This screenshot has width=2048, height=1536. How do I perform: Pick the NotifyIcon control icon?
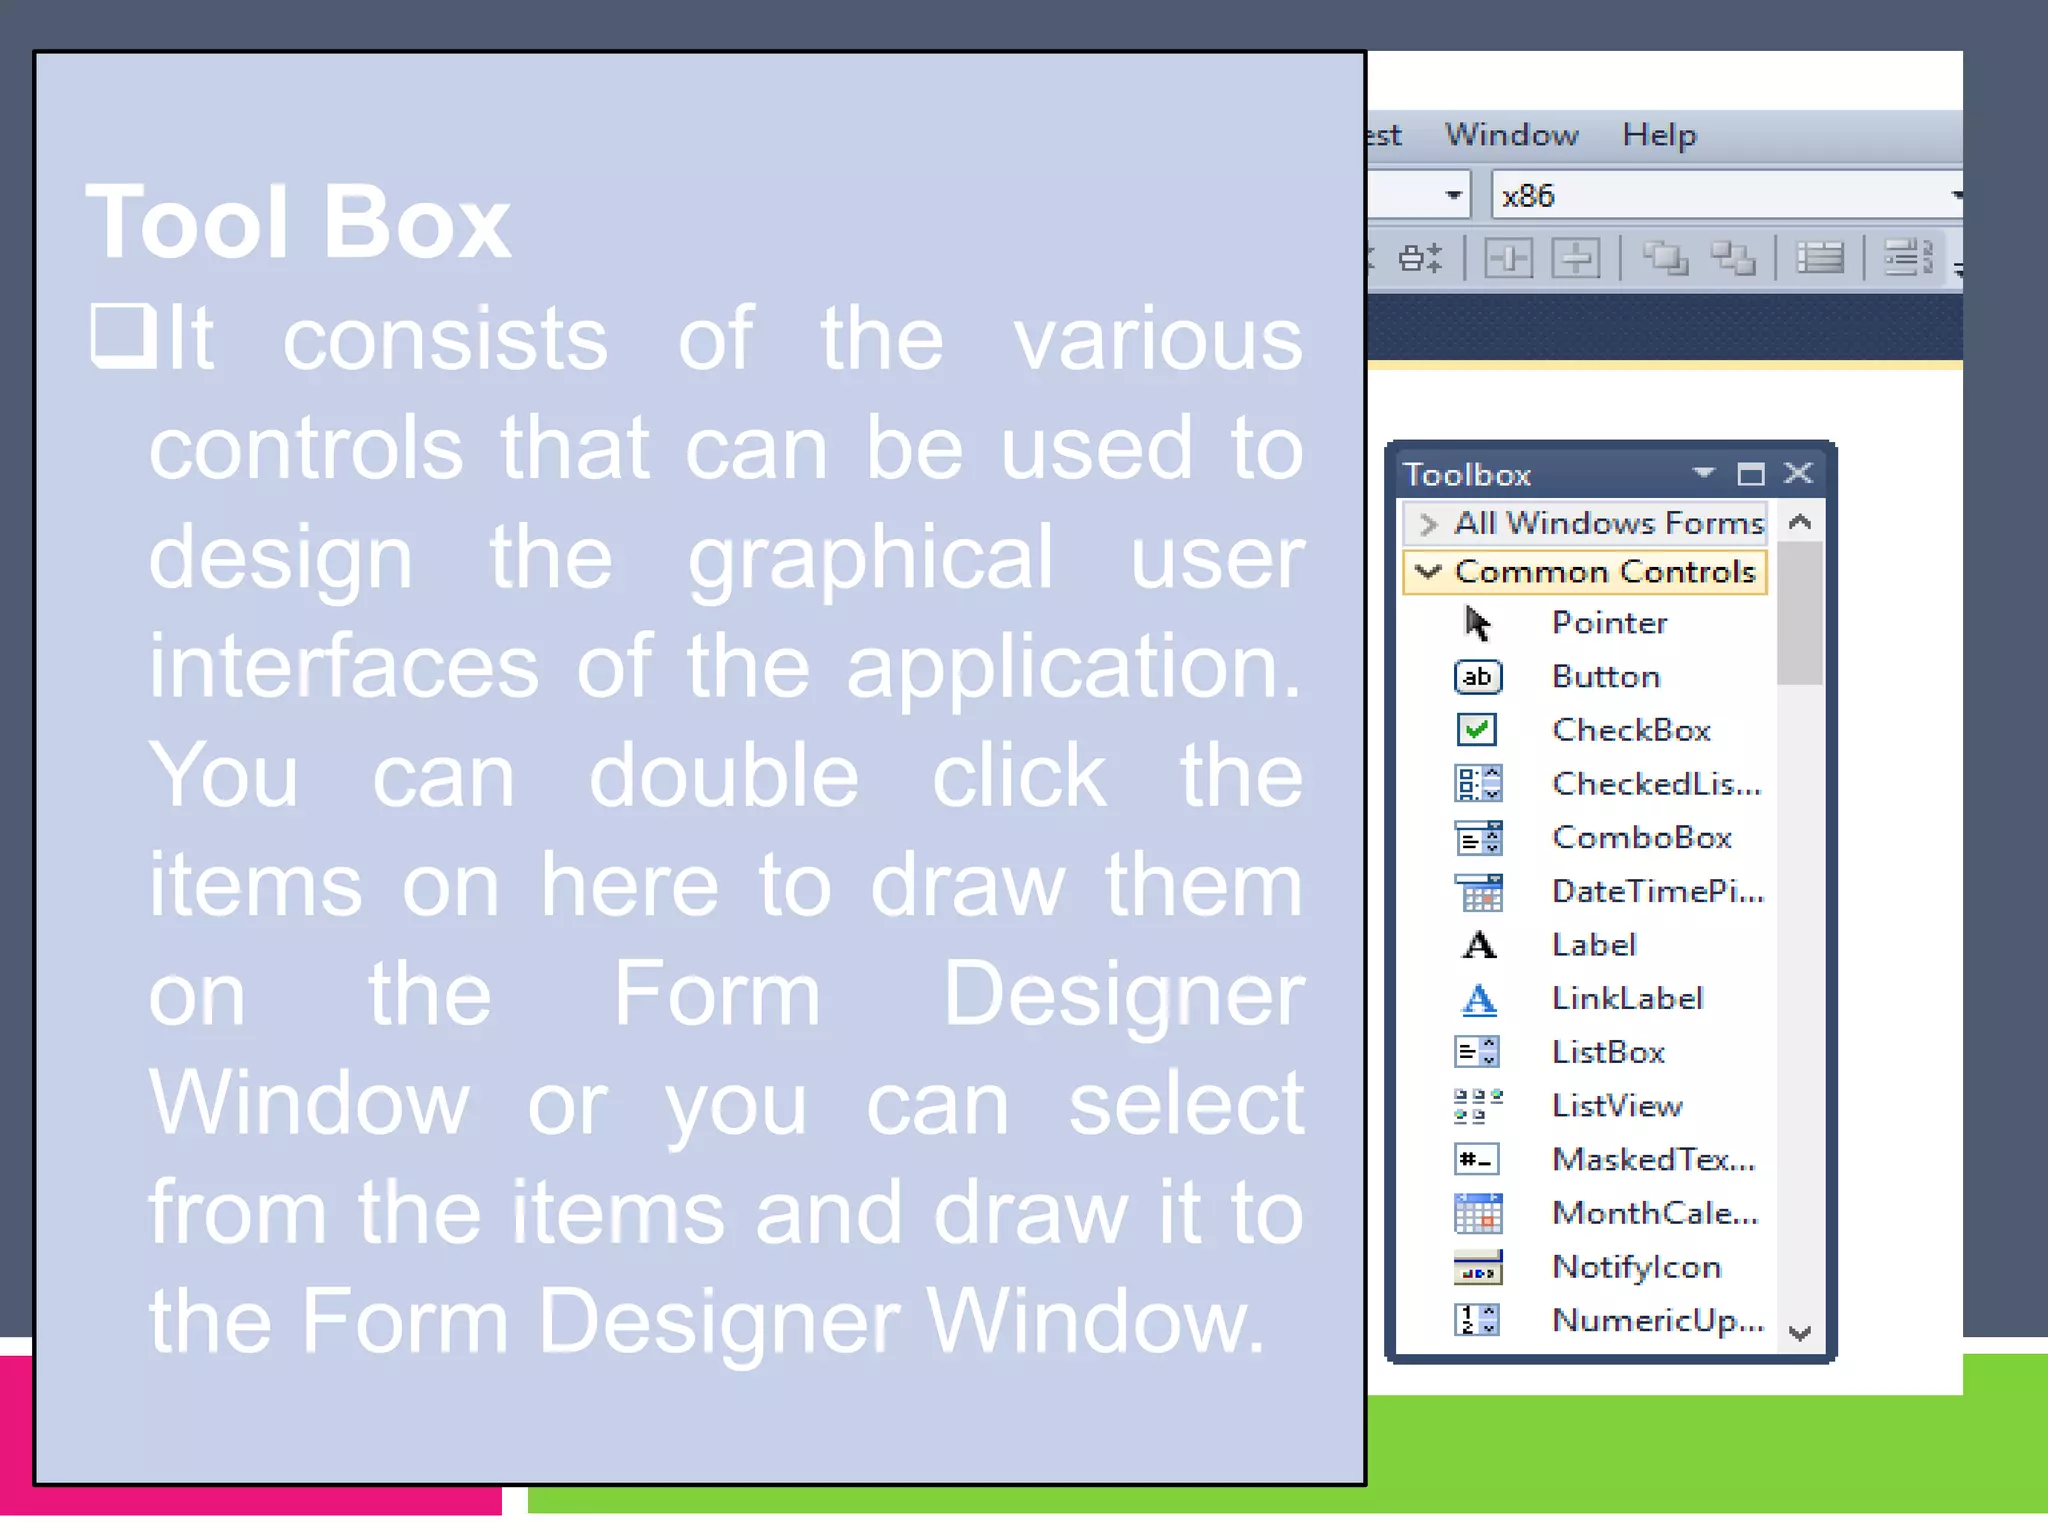(1477, 1267)
